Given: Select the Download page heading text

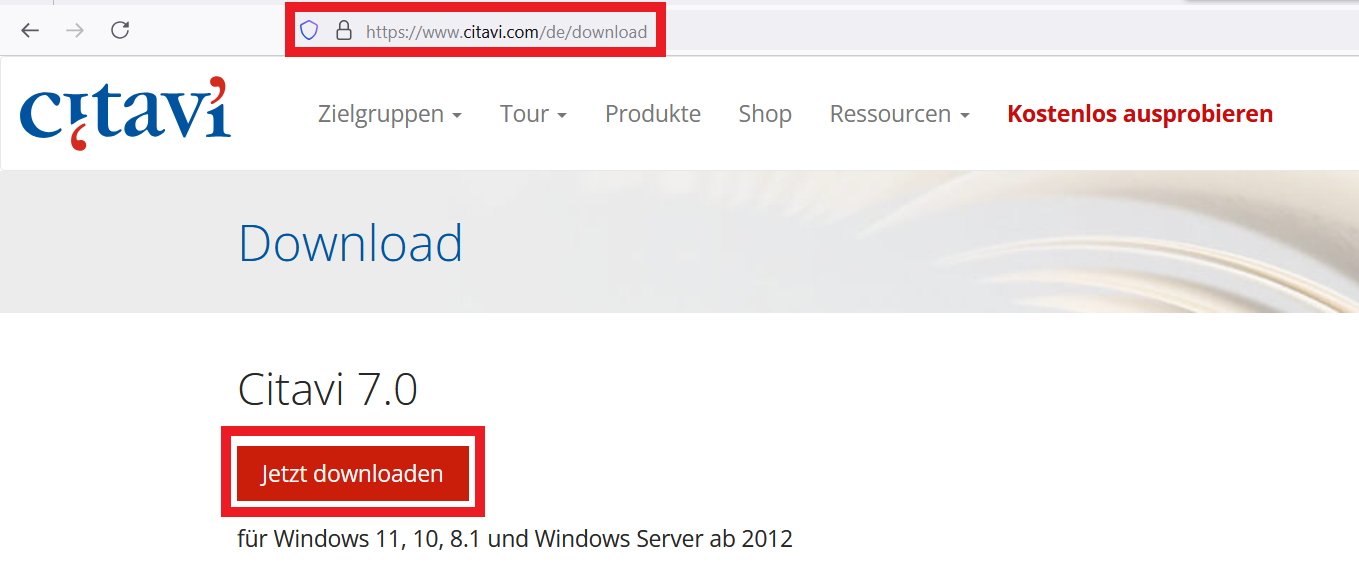Looking at the screenshot, I should (x=351, y=243).
